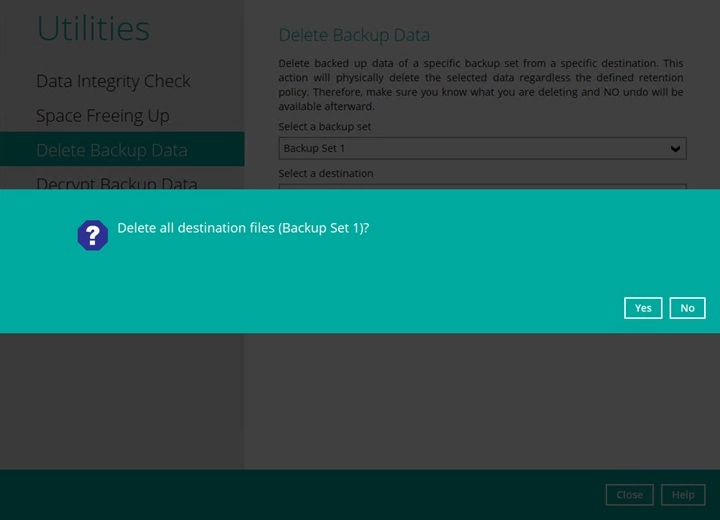This screenshot has height=520, width=720.
Task: Click the backup set dropdown chevron arrow
Action: (675, 149)
